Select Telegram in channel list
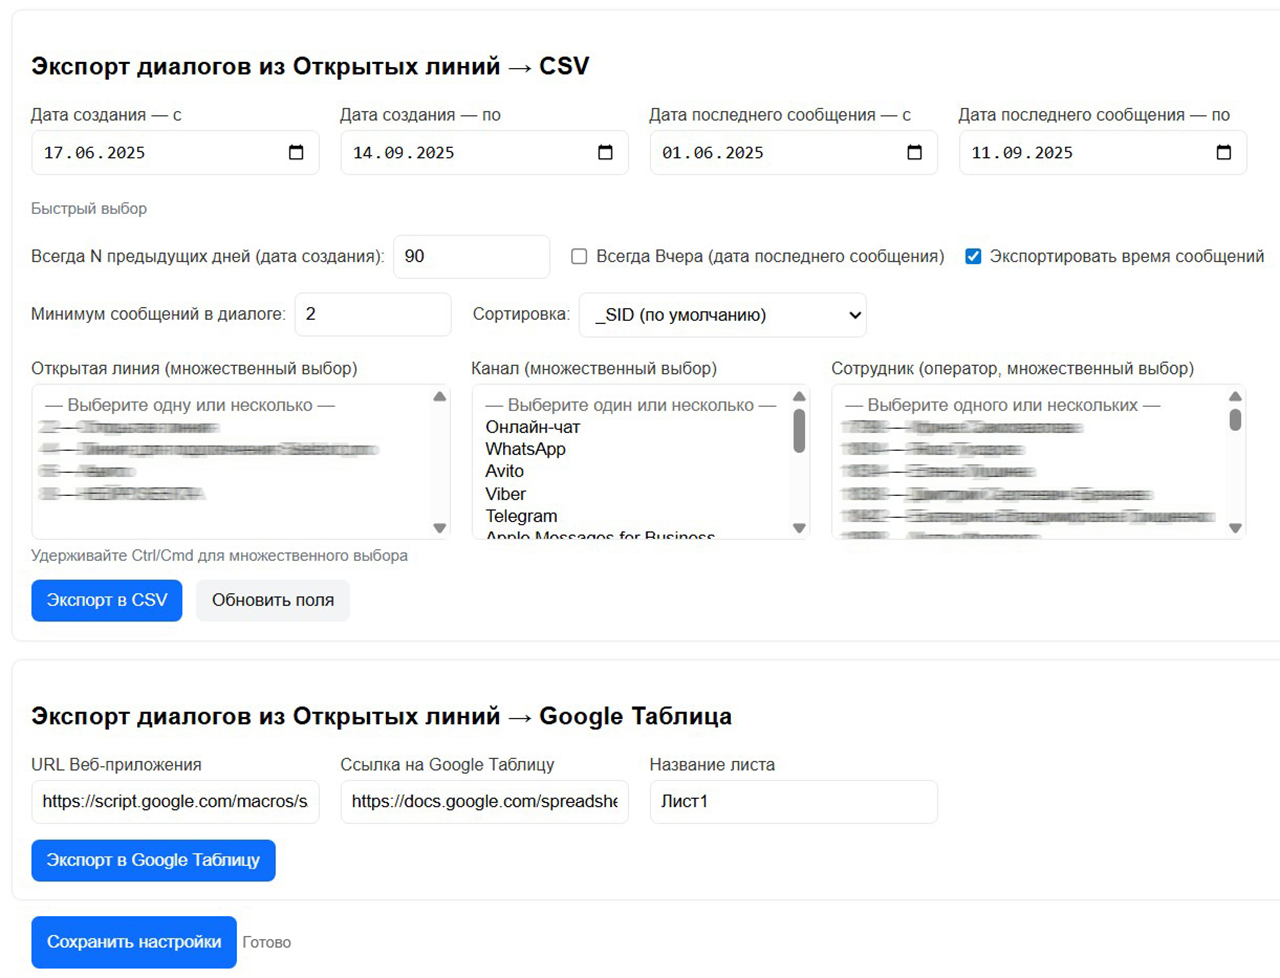Viewport: 1280px width, 978px height. pos(521,516)
